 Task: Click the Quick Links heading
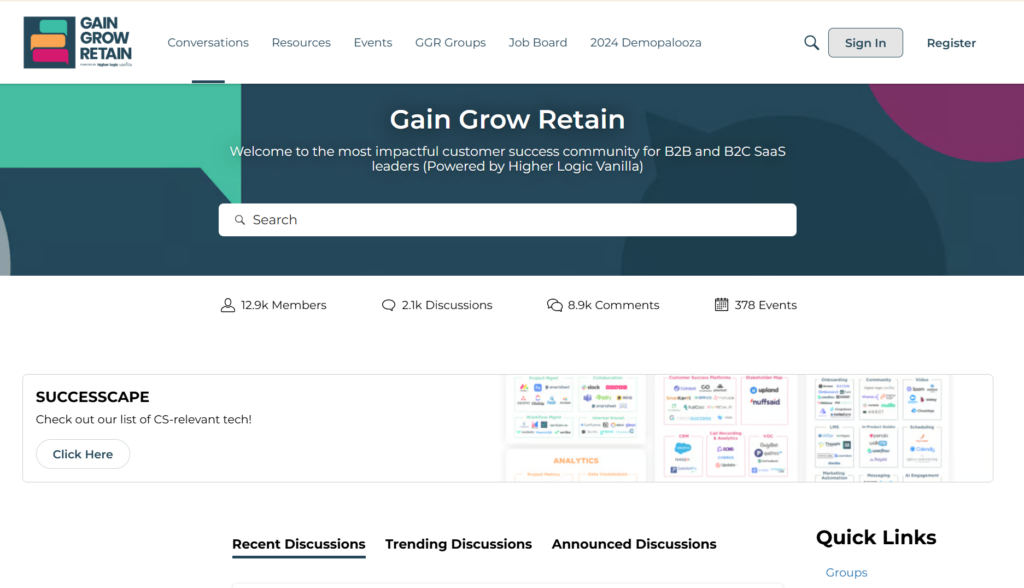tap(876, 538)
